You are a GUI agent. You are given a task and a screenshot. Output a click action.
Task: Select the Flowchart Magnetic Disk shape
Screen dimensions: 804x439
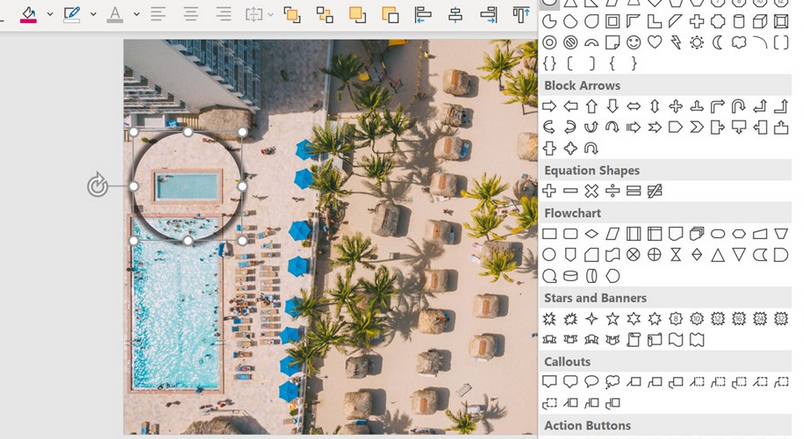coord(570,276)
